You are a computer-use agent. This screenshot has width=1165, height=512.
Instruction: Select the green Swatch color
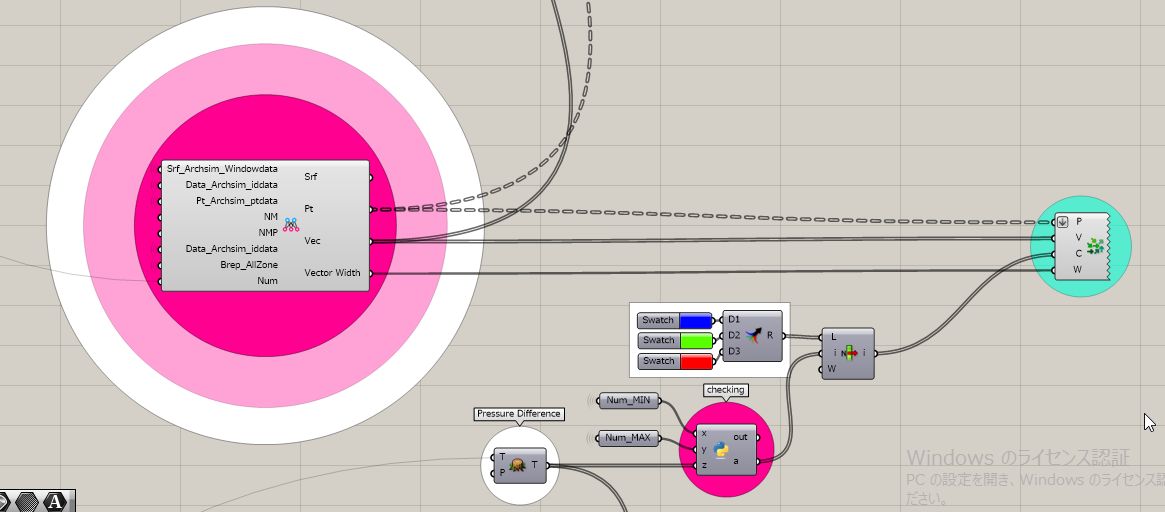695,340
